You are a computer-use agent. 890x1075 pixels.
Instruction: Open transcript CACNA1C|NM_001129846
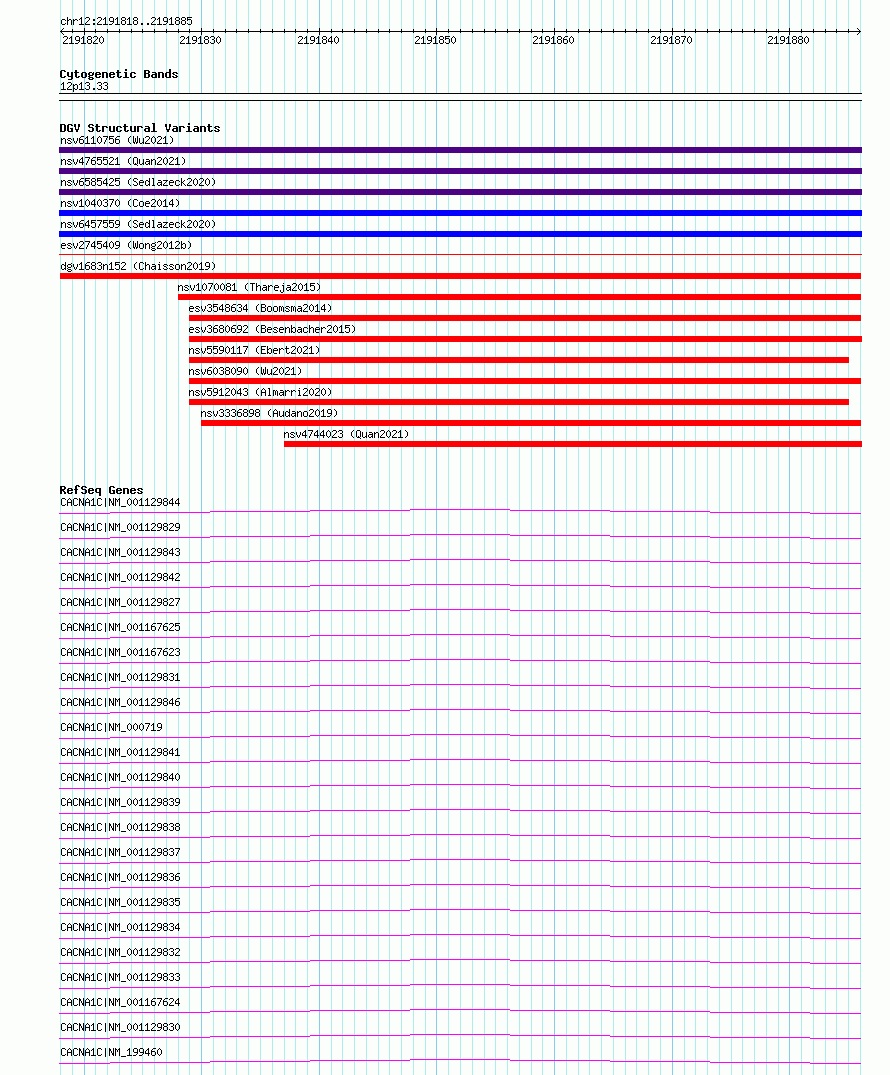point(120,703)
